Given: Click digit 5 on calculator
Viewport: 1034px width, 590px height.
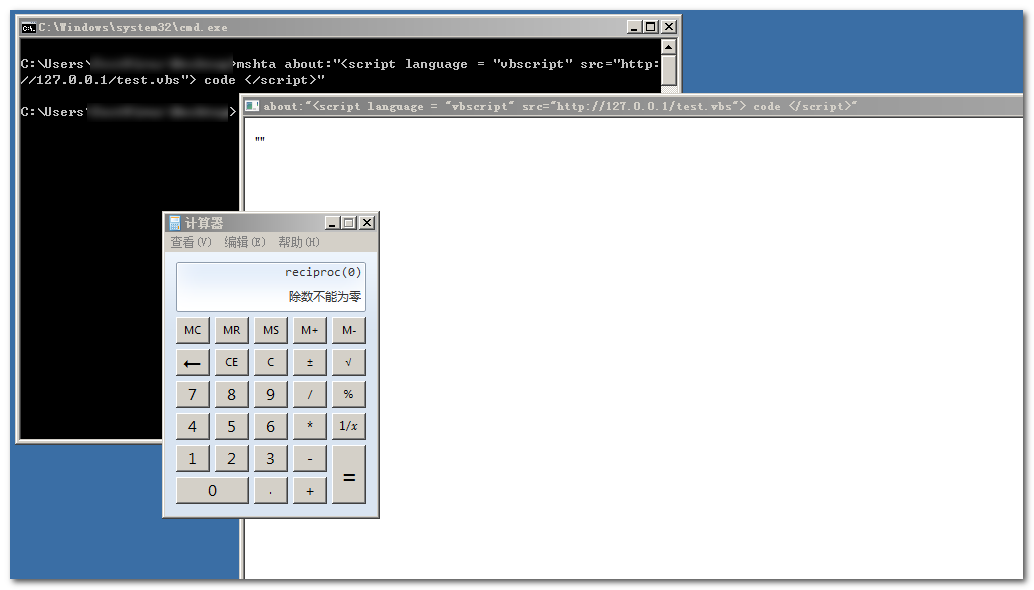Looking at the screenshot, I should [231, 427].
